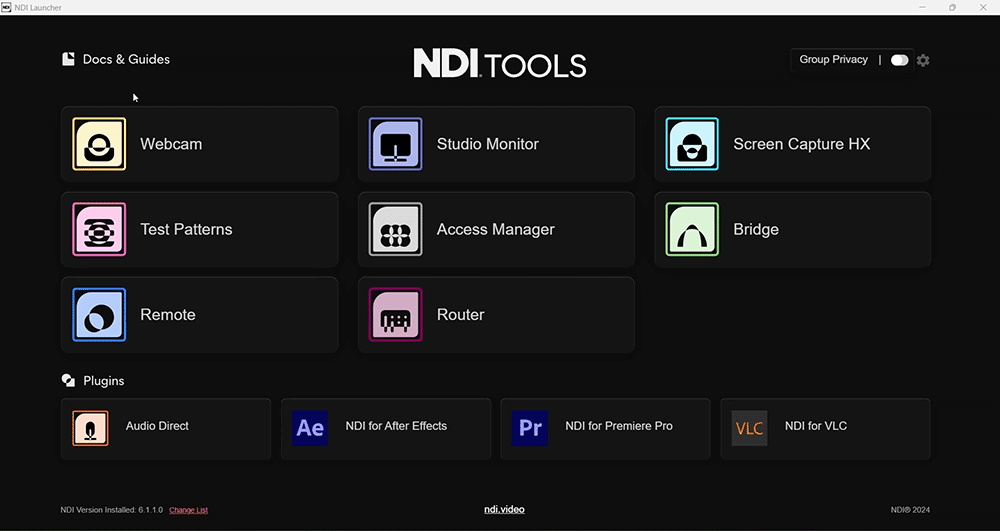This screenshot has height=531, width=1000.
Task: Click the NDI for VLC label
Action: tap(816, 426)
